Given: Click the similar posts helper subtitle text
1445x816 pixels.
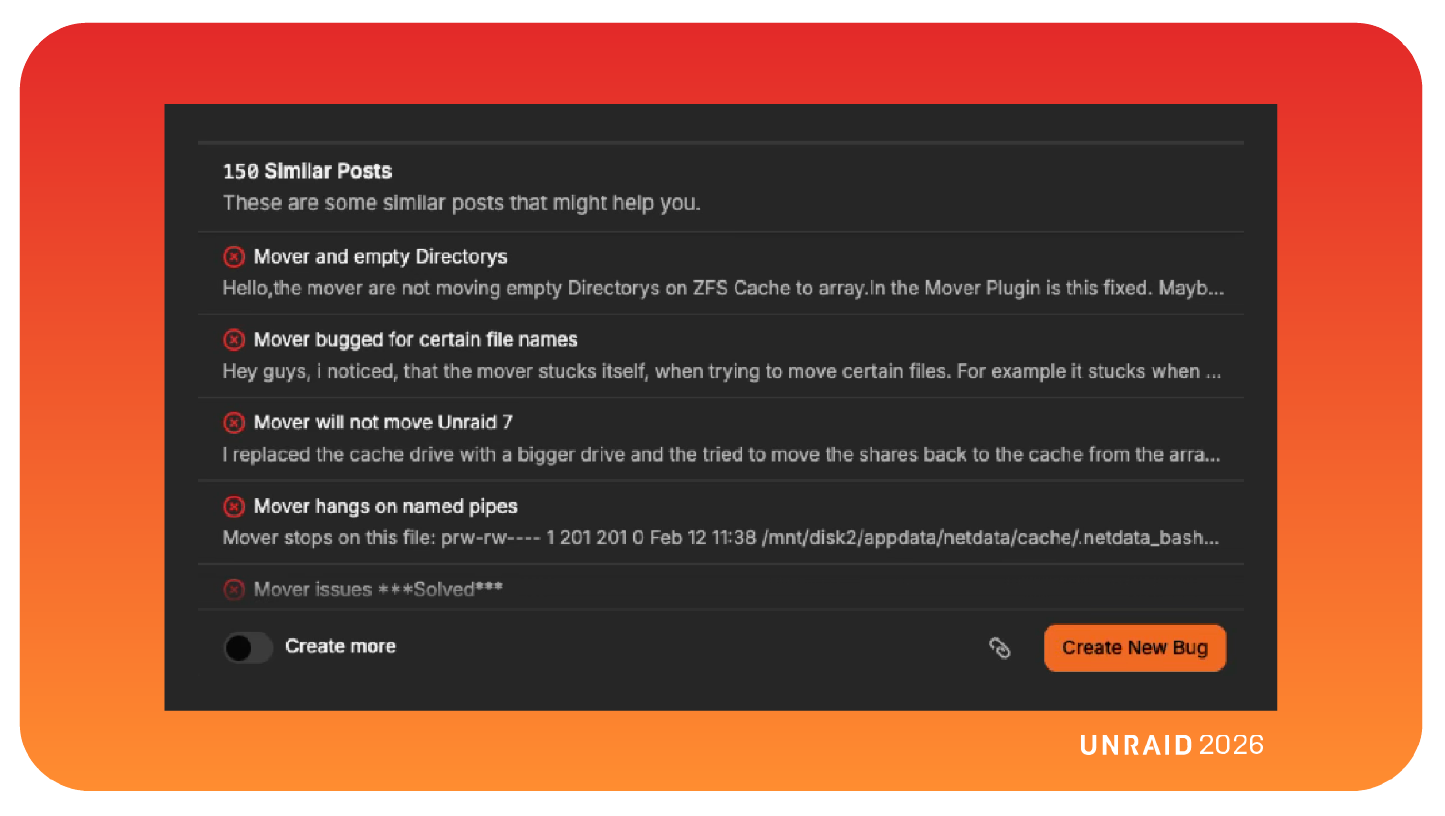Looking at the screenshot, I should point(461,203).
